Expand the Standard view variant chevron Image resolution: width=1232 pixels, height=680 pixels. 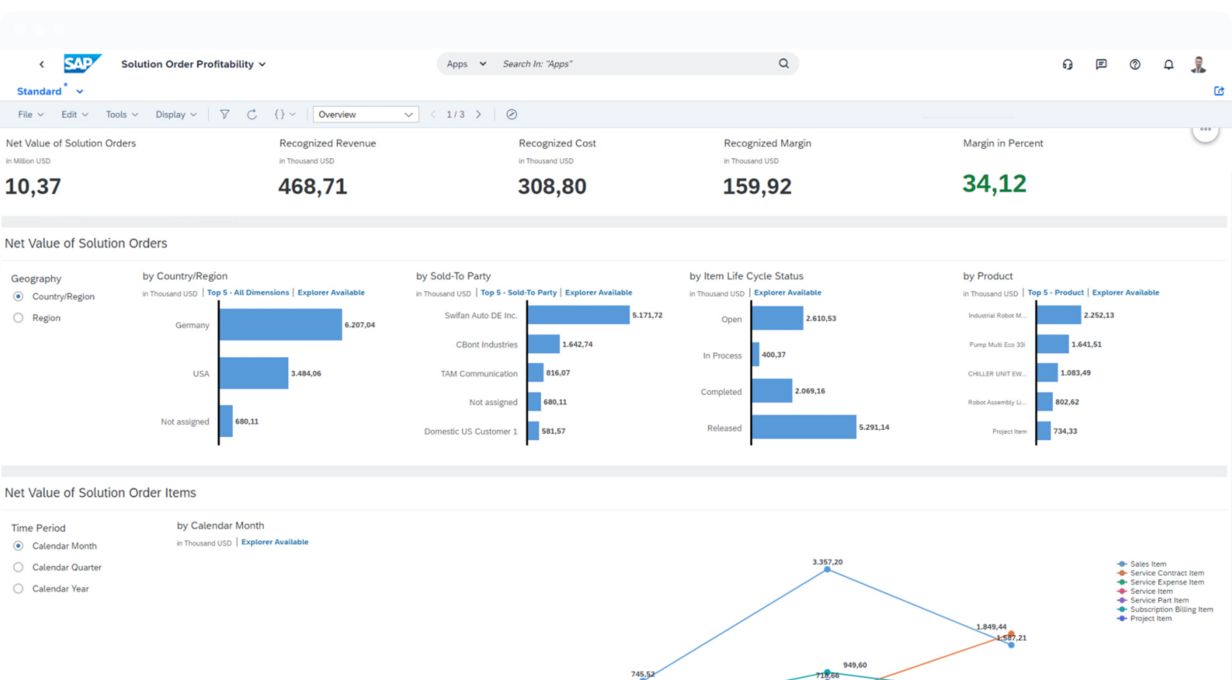click(80, 92)
